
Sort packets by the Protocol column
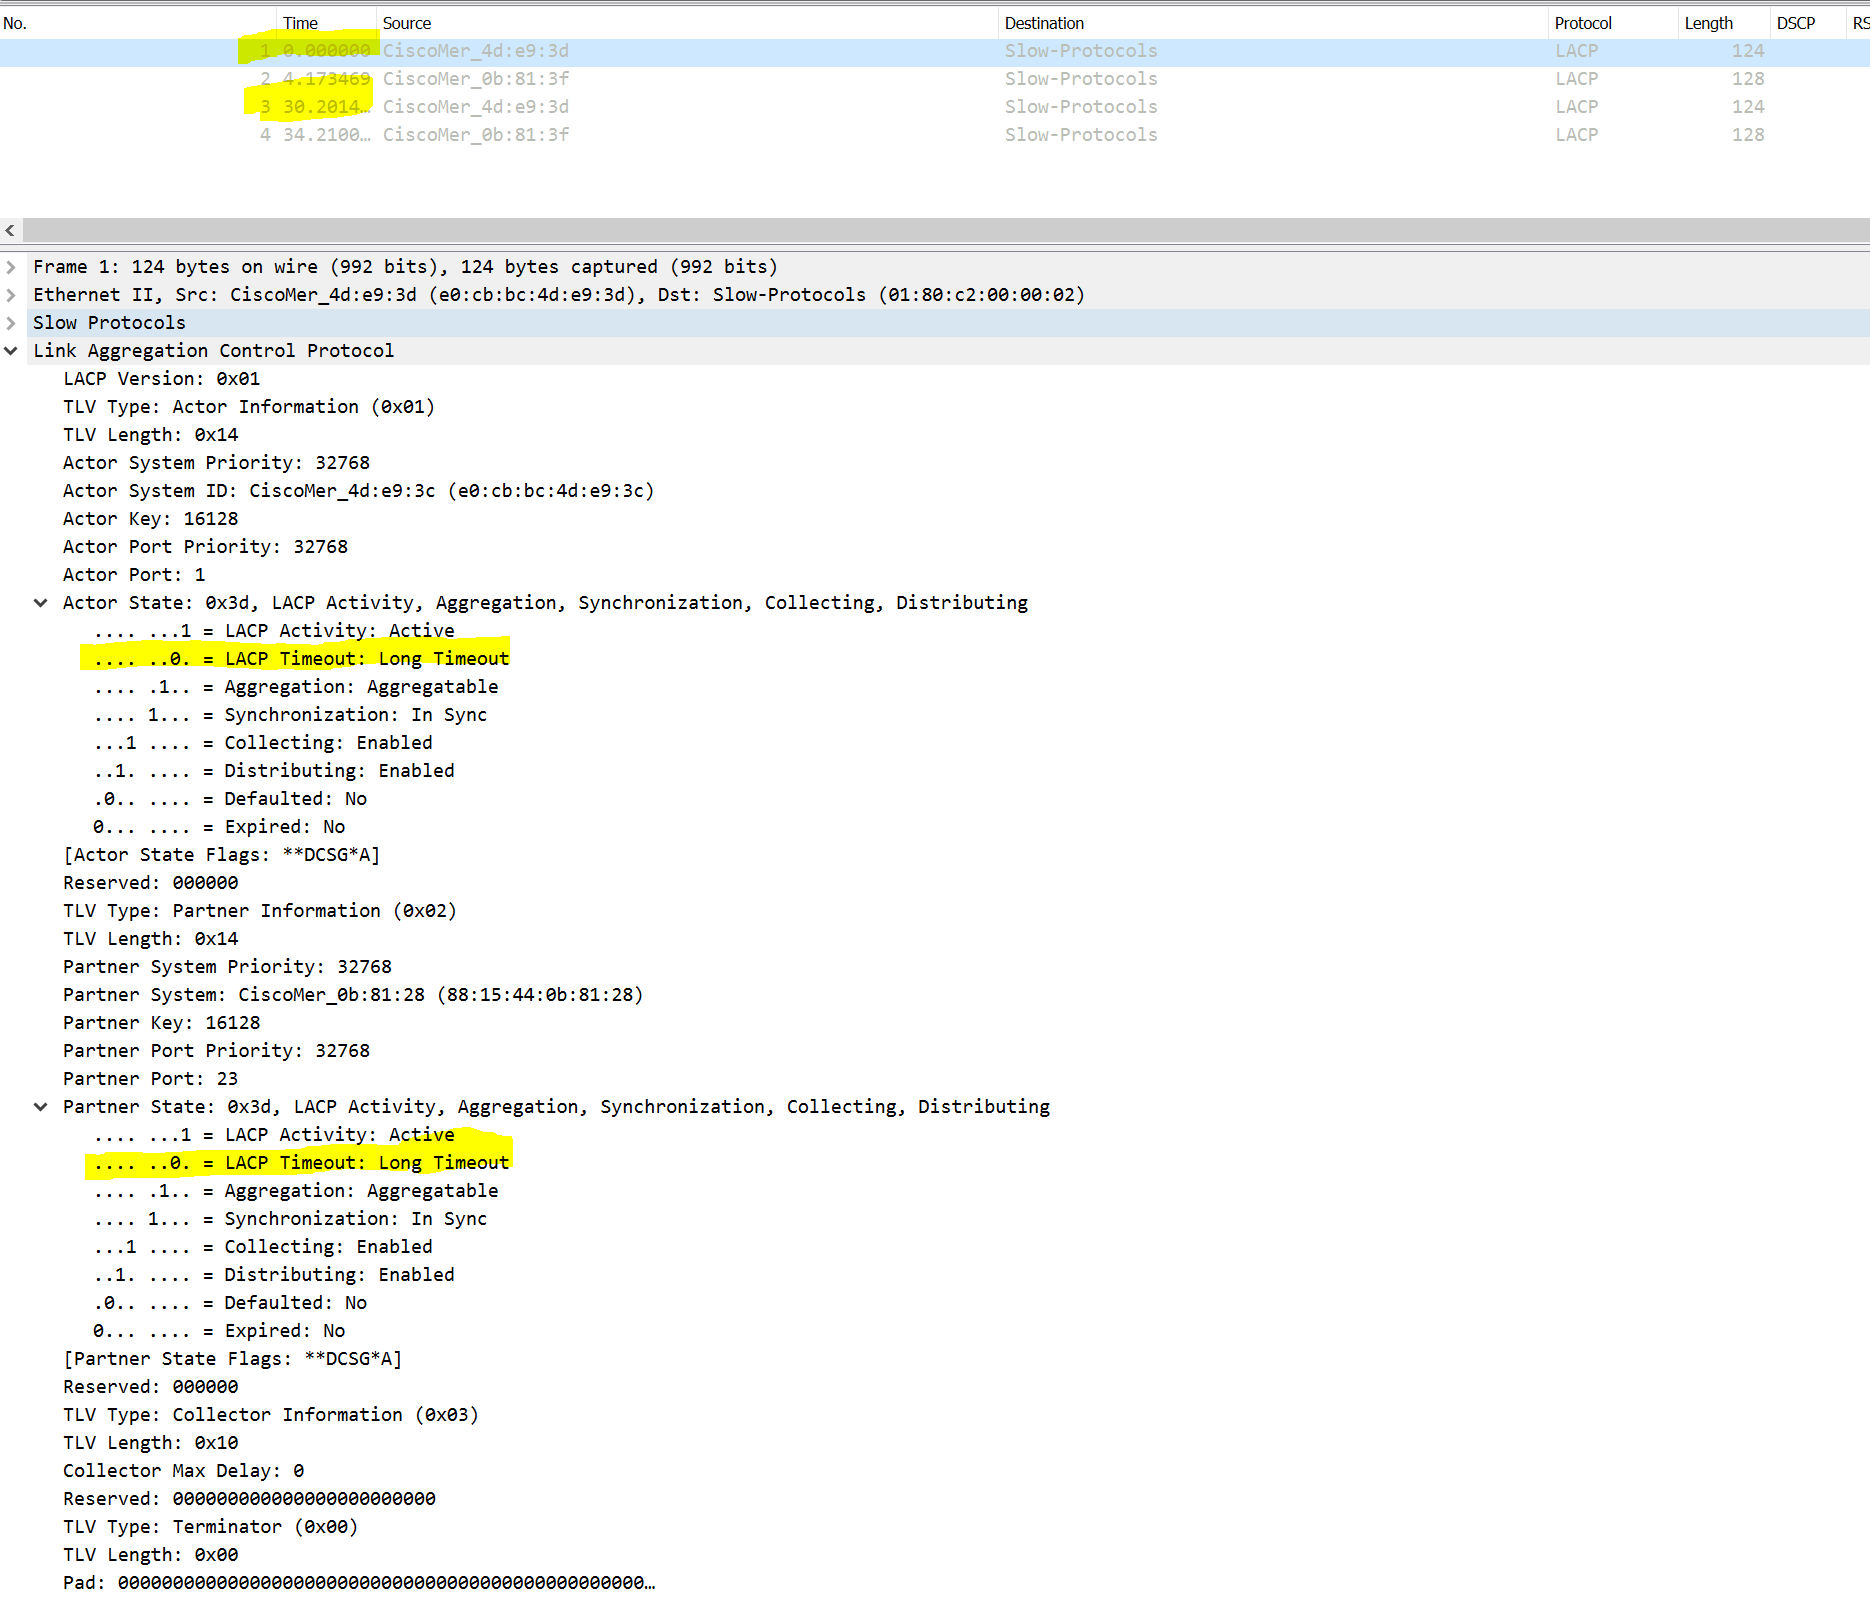tap(1583, 22)
